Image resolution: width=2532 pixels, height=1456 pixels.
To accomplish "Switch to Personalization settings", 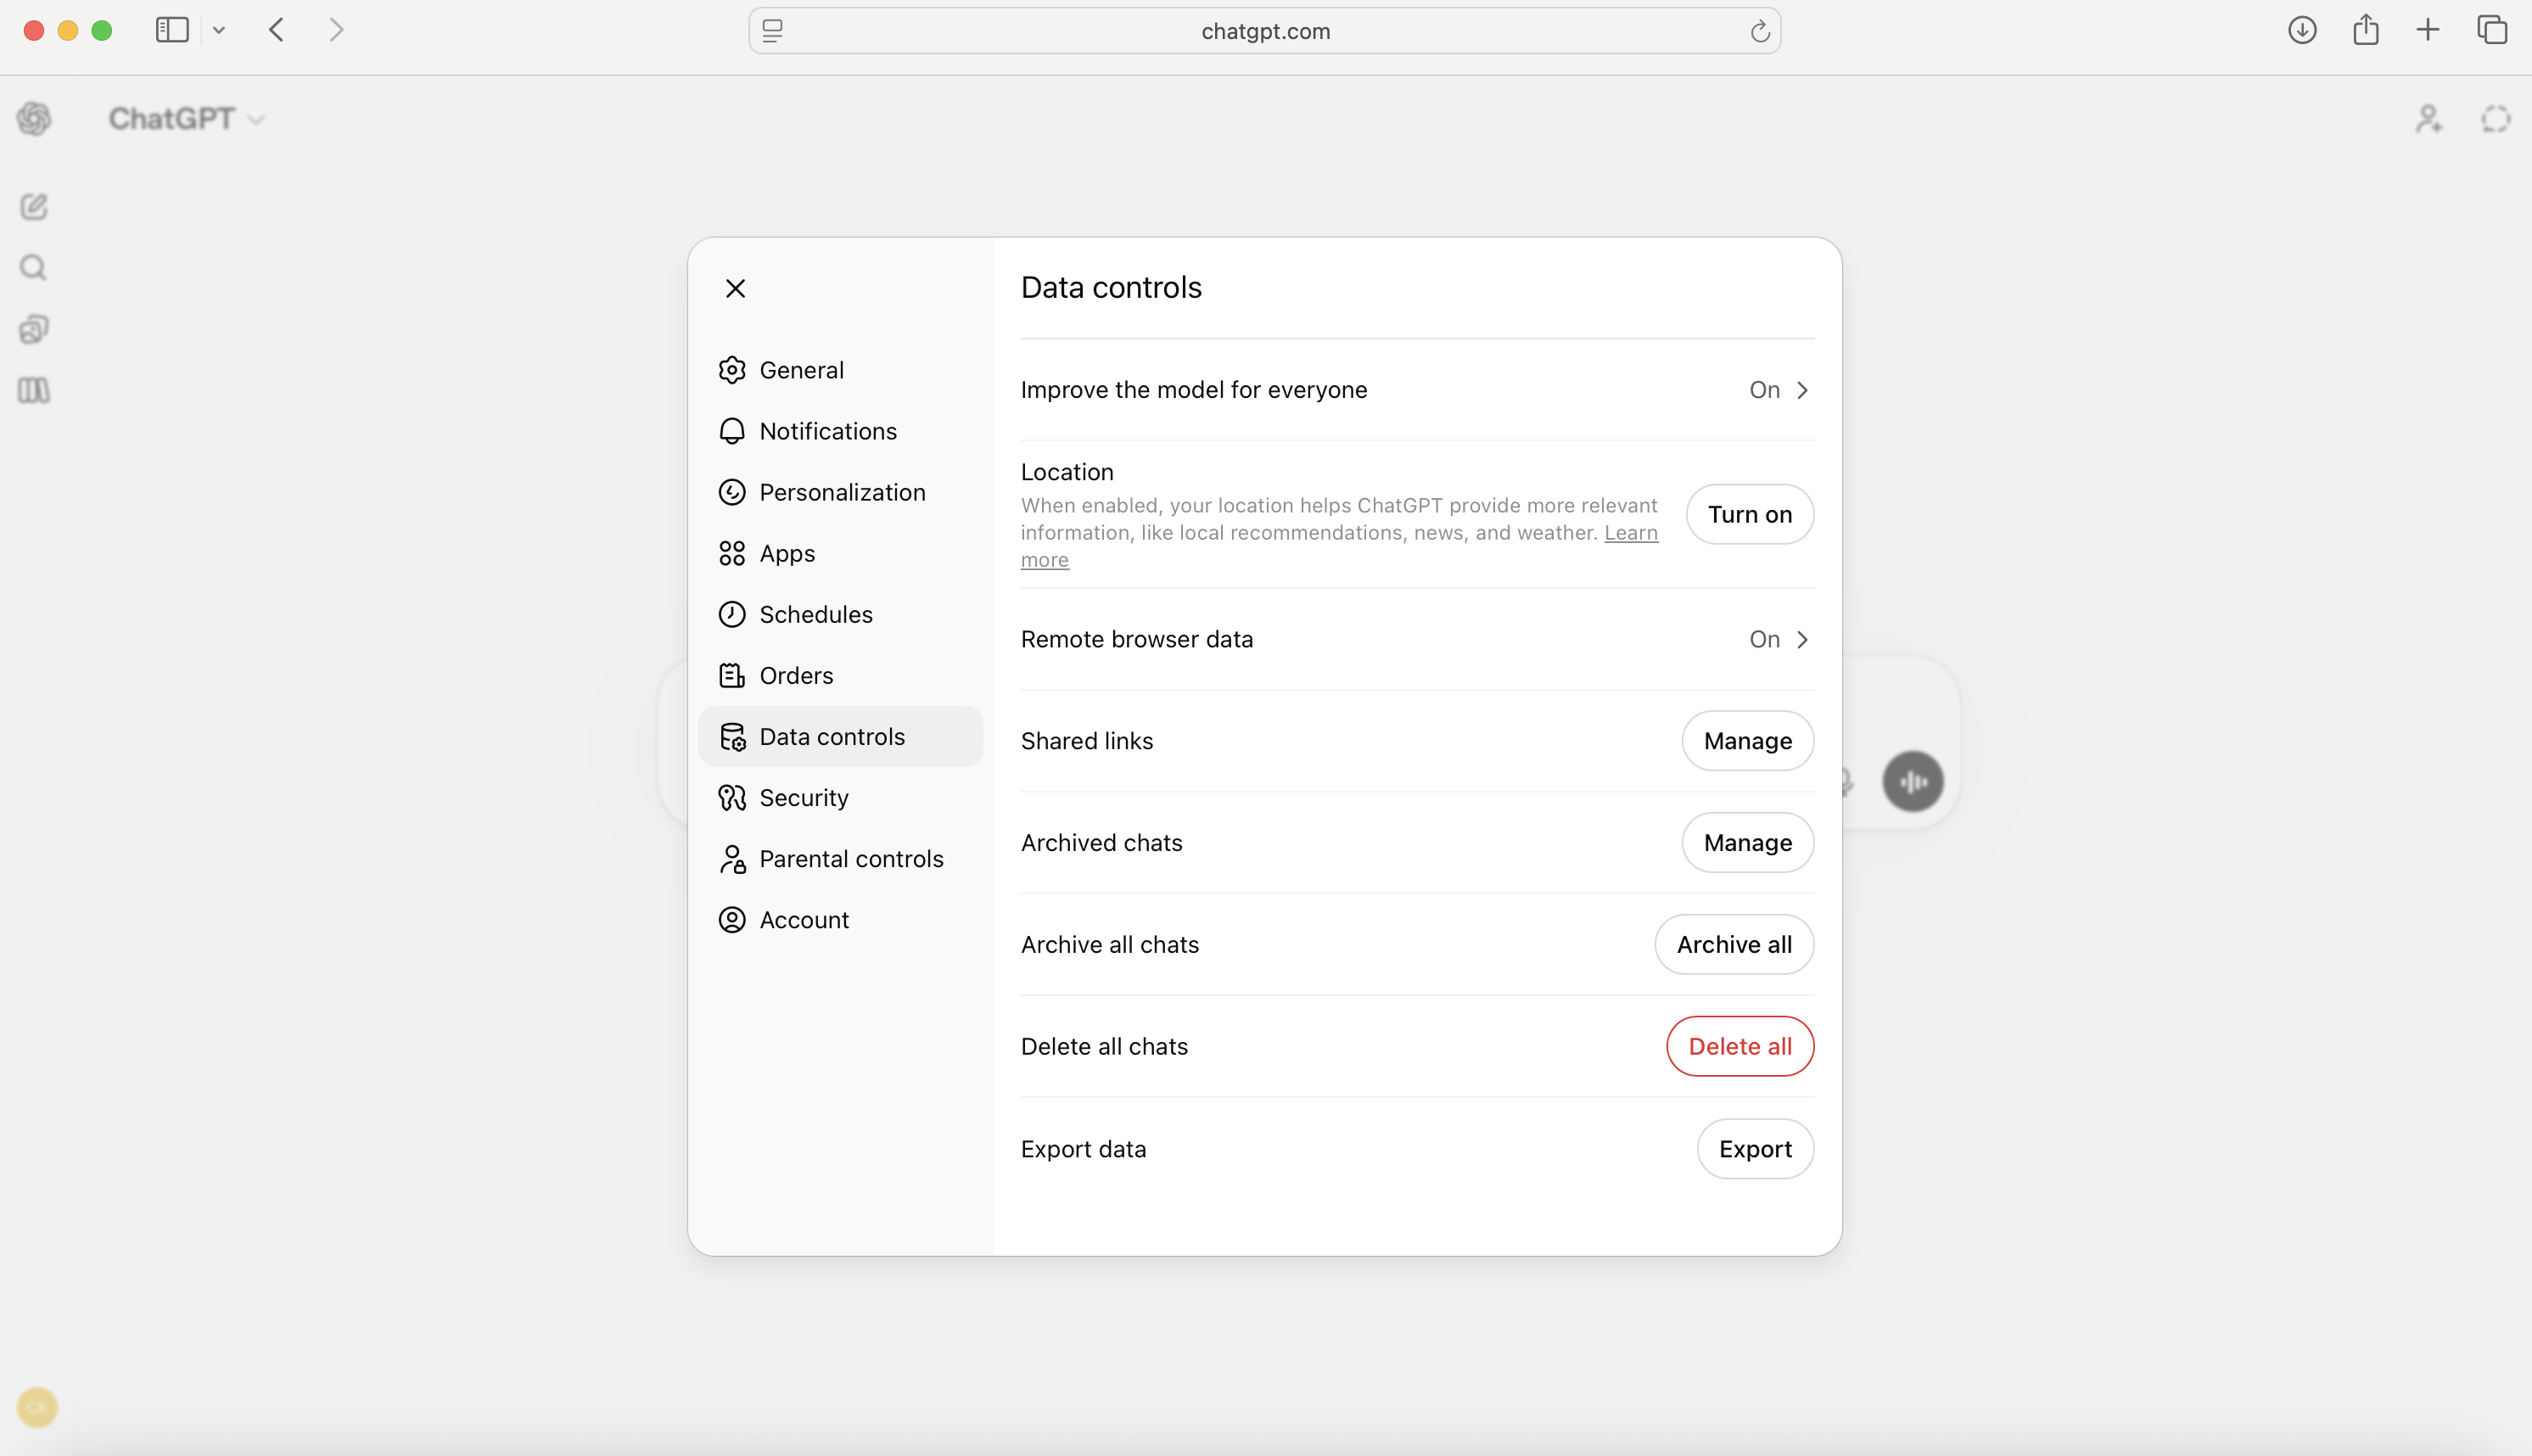I will (x=840, y=492).
